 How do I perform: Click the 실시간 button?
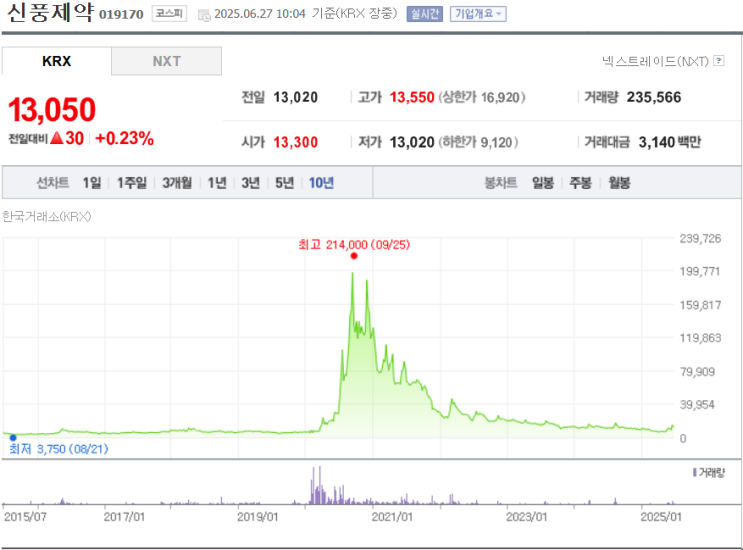[425, 14]
